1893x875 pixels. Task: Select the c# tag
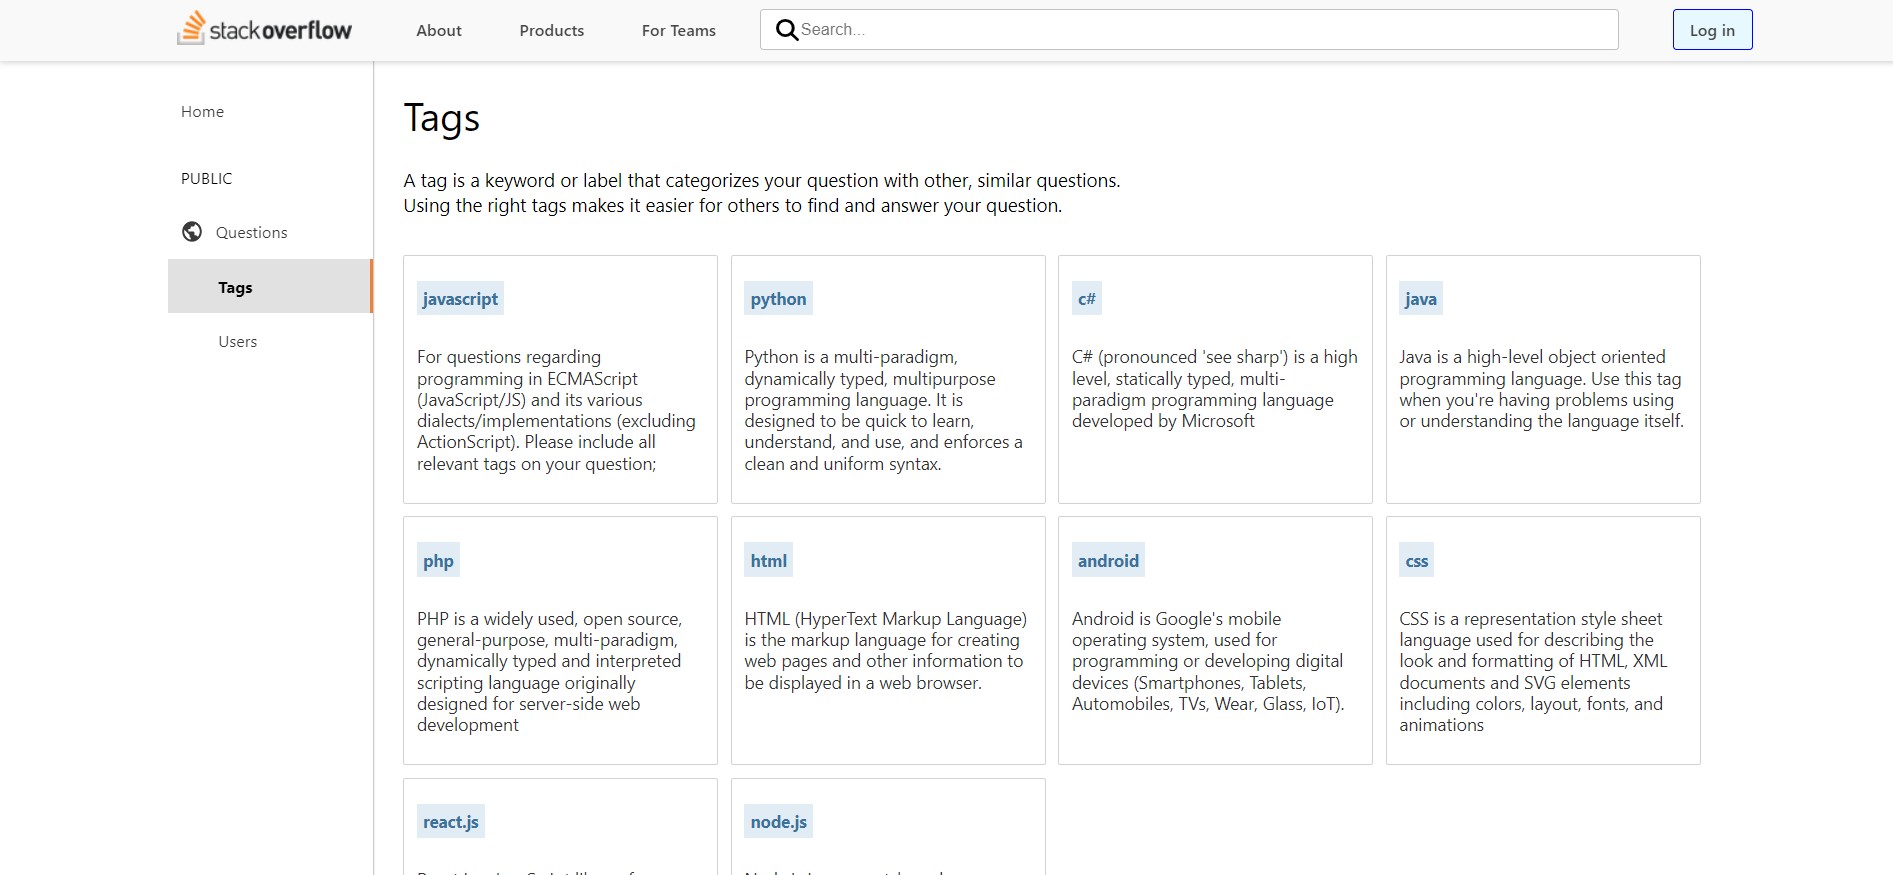point(1086,299)
